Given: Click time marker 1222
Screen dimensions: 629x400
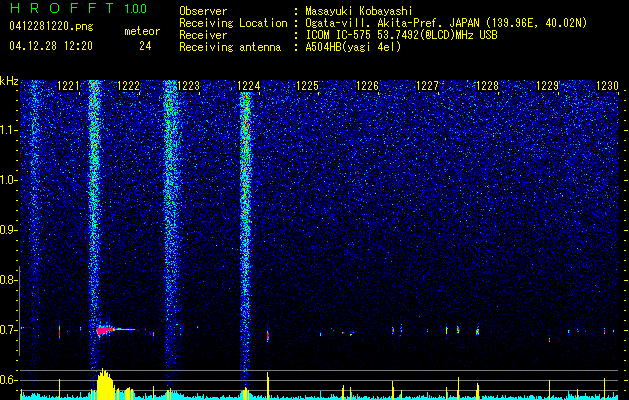Looking at the screenshot, I should tap(128, 86).
